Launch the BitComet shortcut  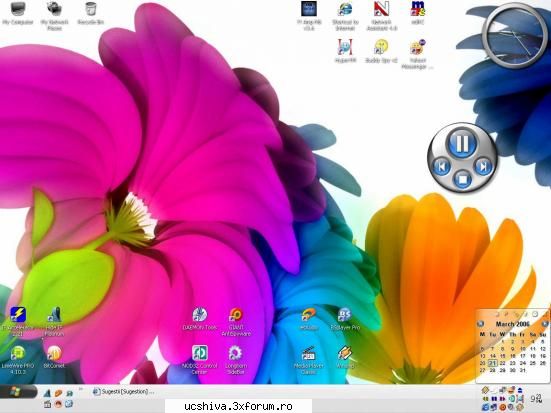54,357
